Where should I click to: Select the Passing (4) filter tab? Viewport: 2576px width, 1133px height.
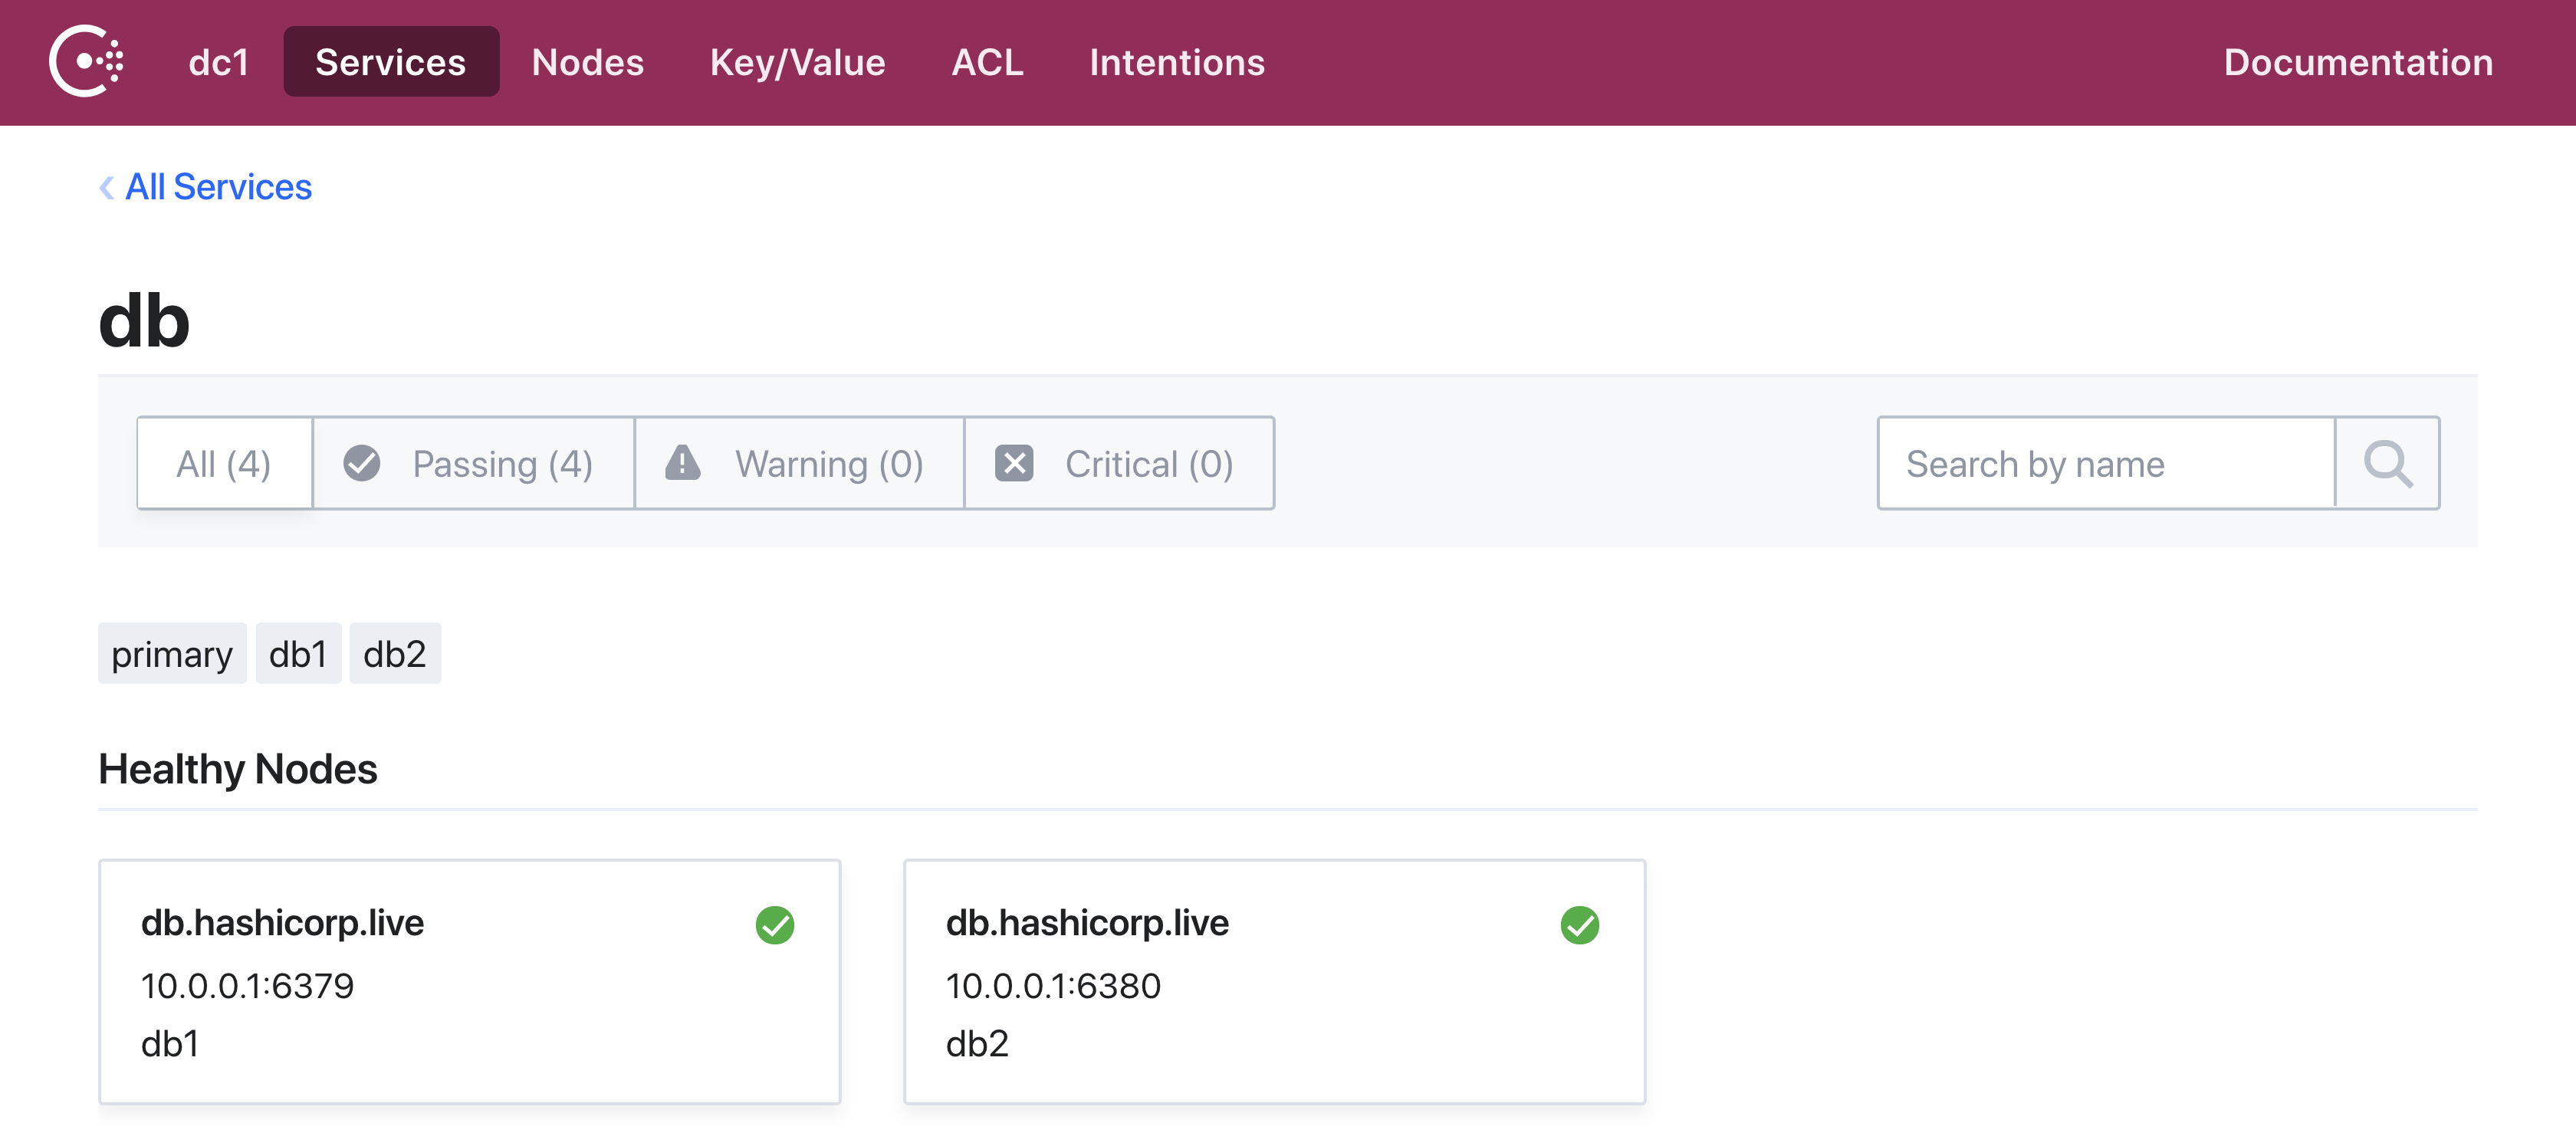(x=472, y=463)
